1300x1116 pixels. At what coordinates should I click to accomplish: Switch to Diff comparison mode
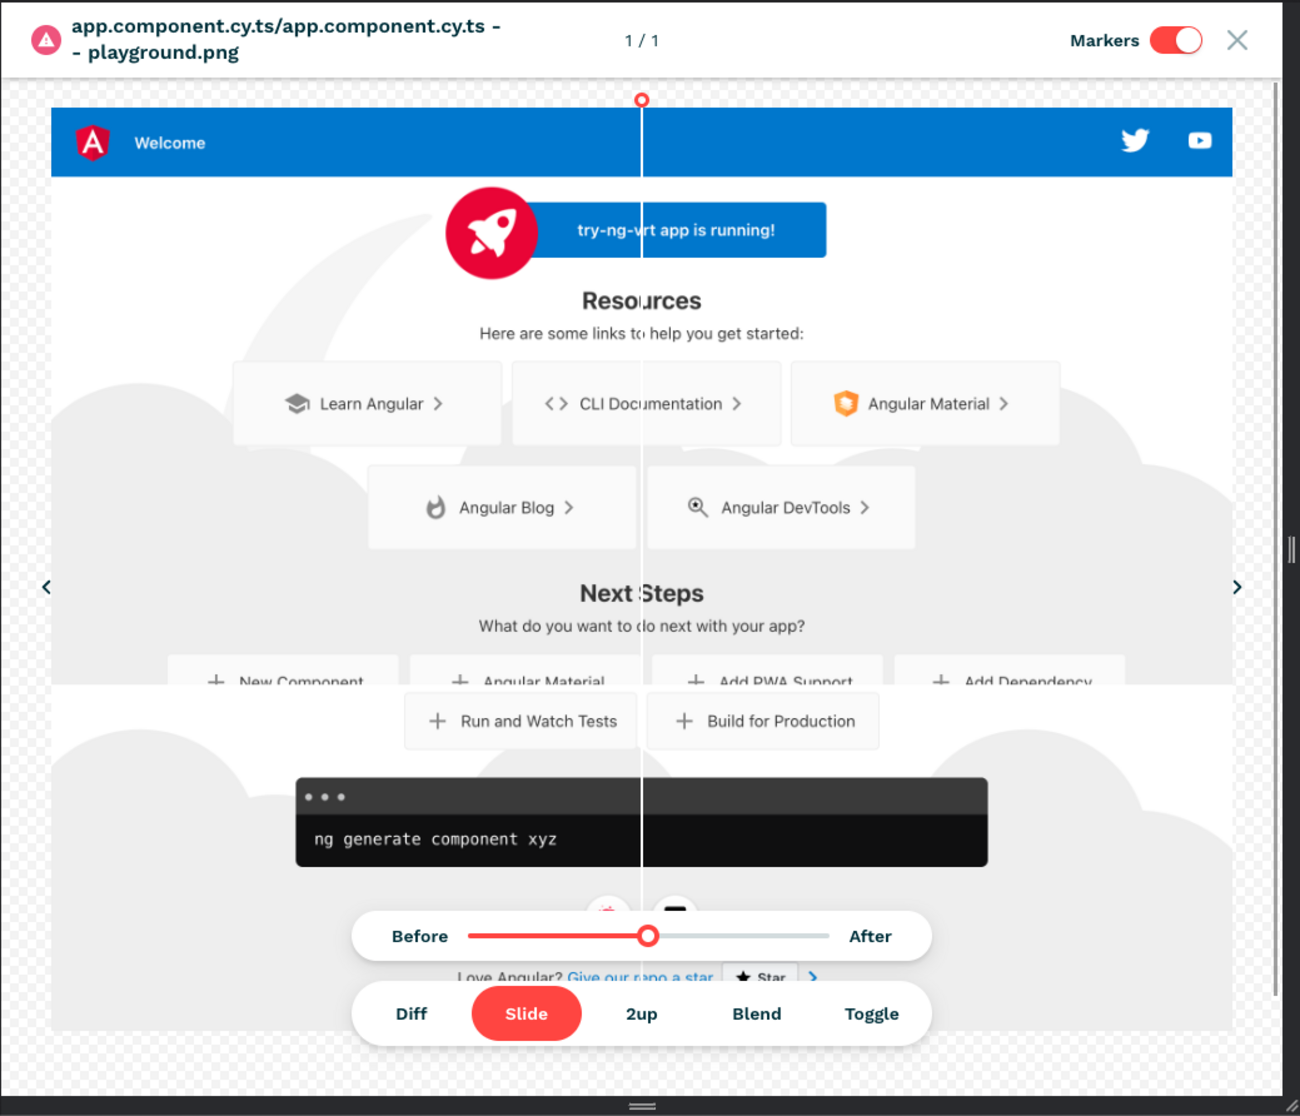(x=411, y=1014)
